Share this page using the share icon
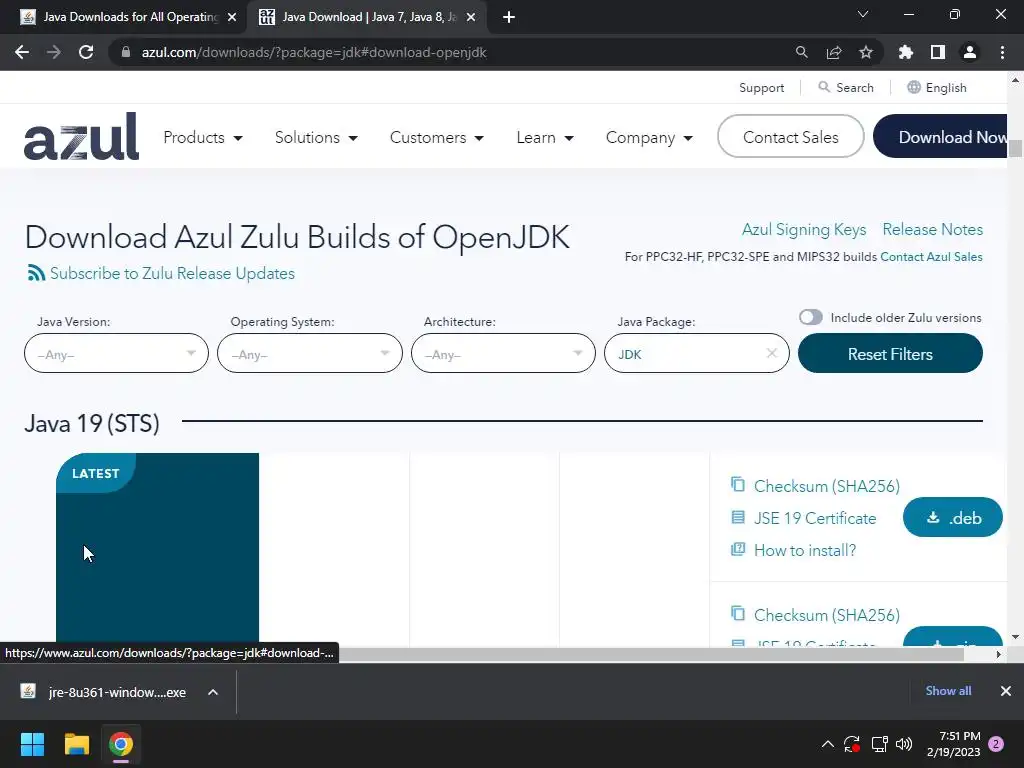The image size is (1024, 768). coord(834,52)
